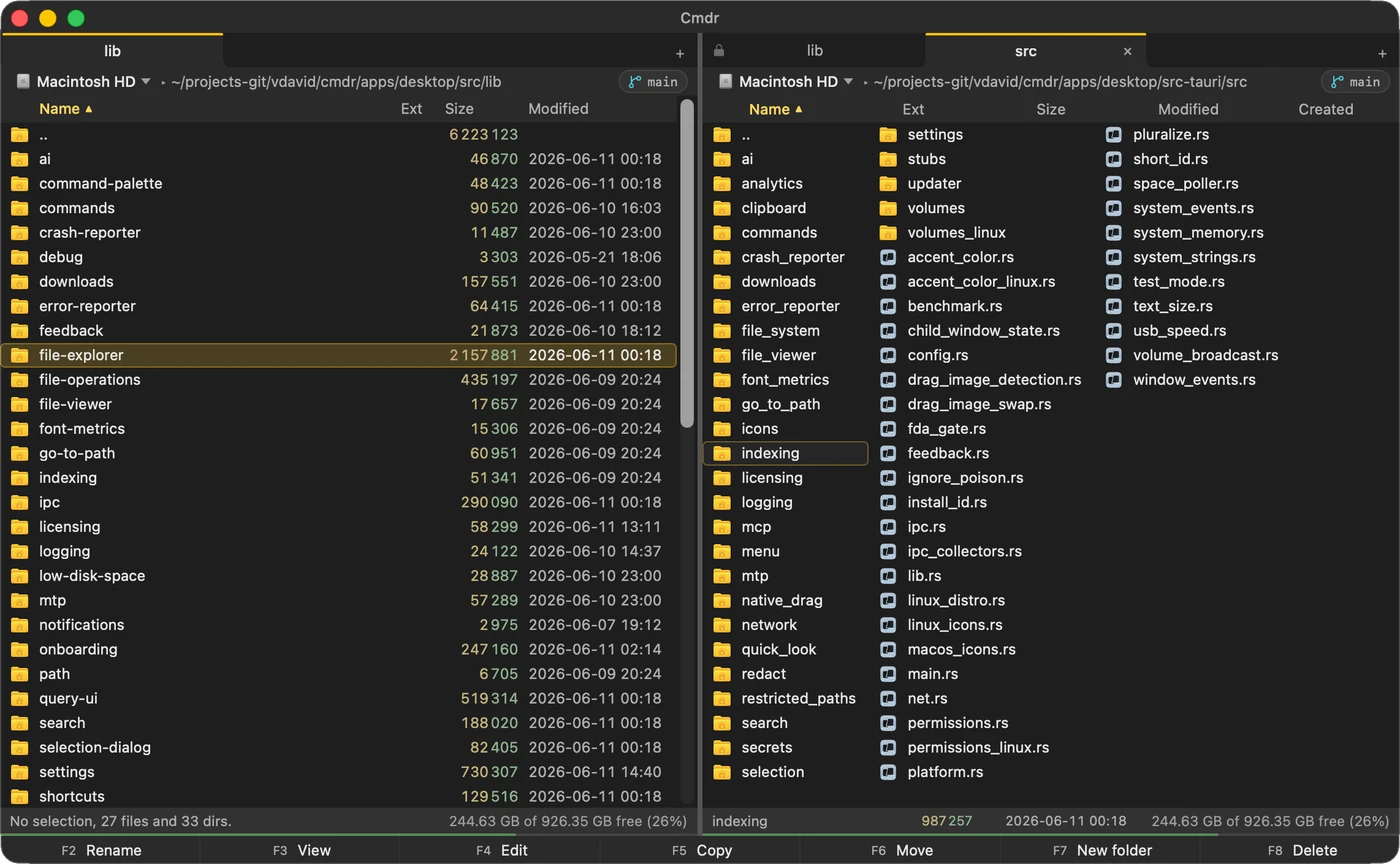
Task: Click the file icon of usb_speed.rs
Action: [1113, 331]
